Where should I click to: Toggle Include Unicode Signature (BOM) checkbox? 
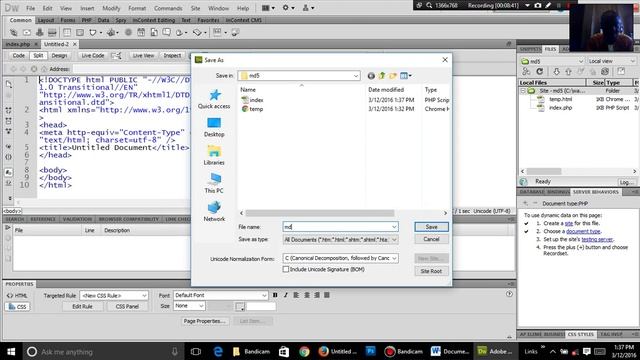click(286, 269)
